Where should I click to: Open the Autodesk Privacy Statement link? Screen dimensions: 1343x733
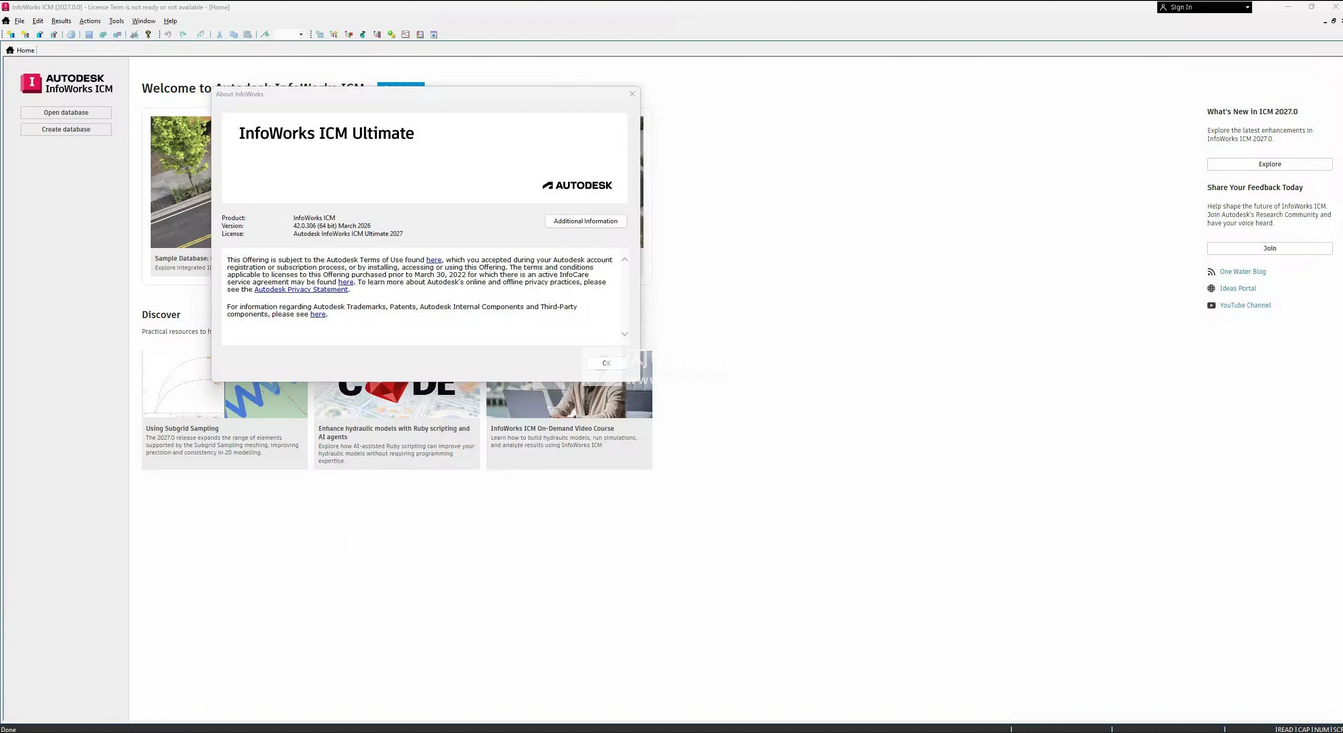(301, 290)
